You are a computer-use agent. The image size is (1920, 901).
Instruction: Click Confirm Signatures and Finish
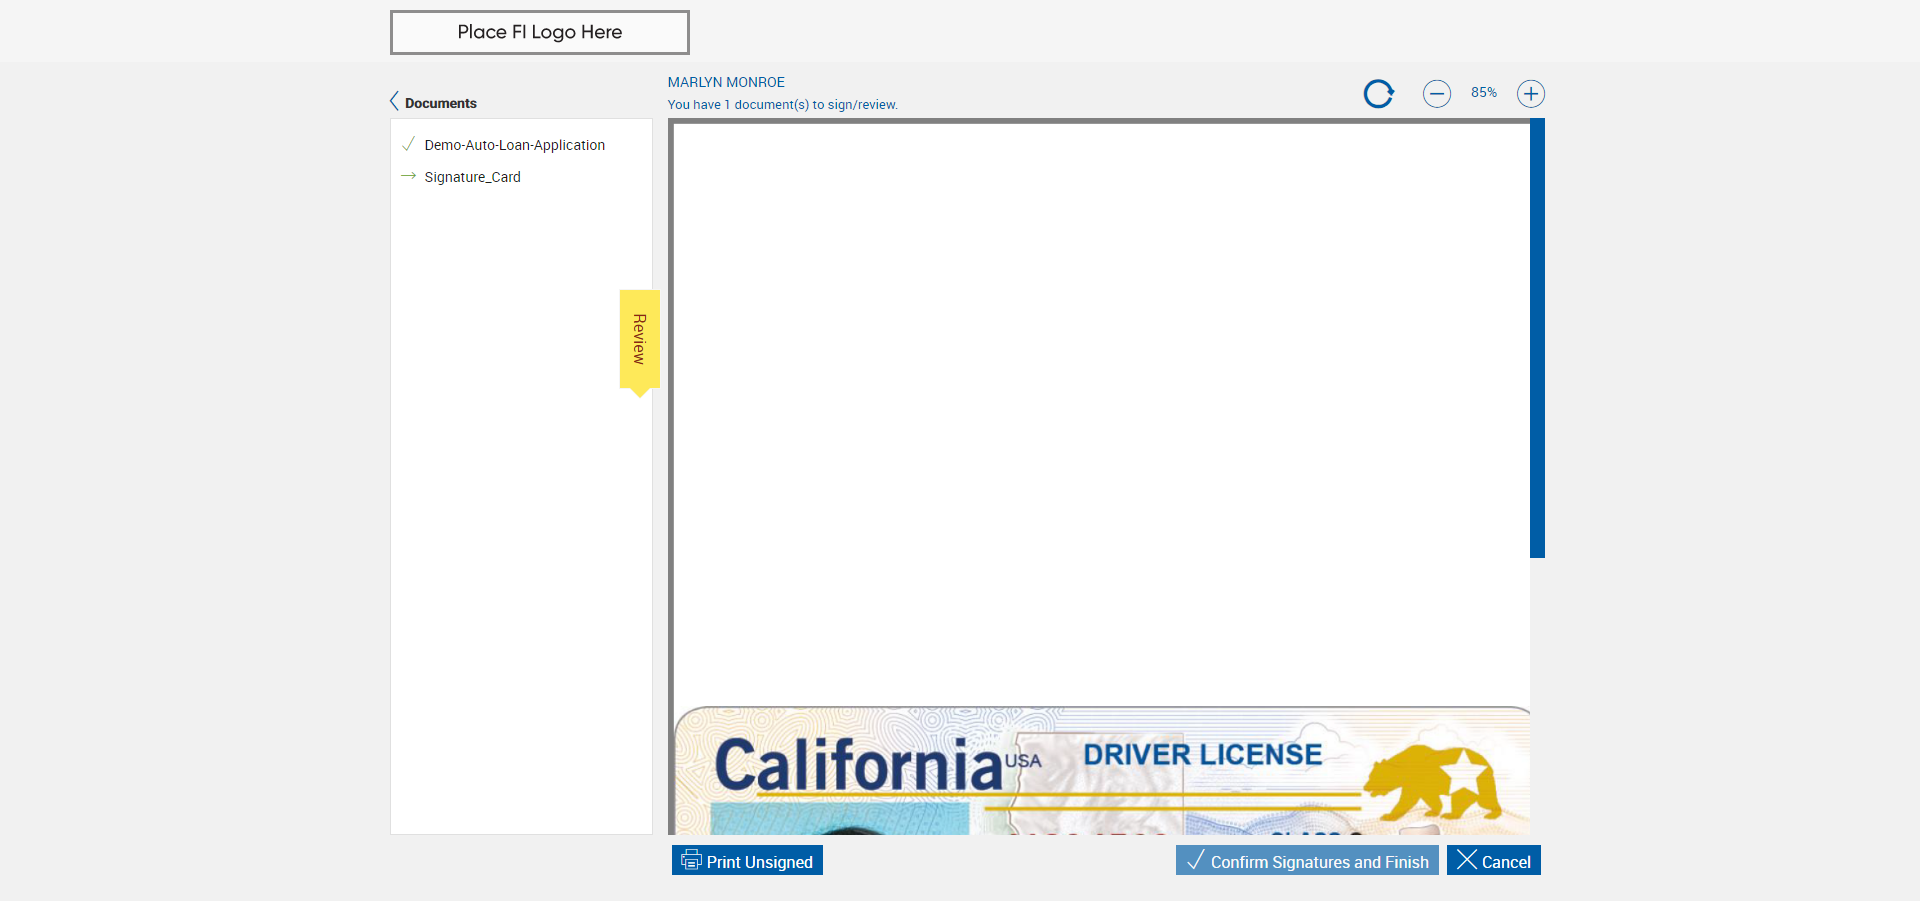1307,861
